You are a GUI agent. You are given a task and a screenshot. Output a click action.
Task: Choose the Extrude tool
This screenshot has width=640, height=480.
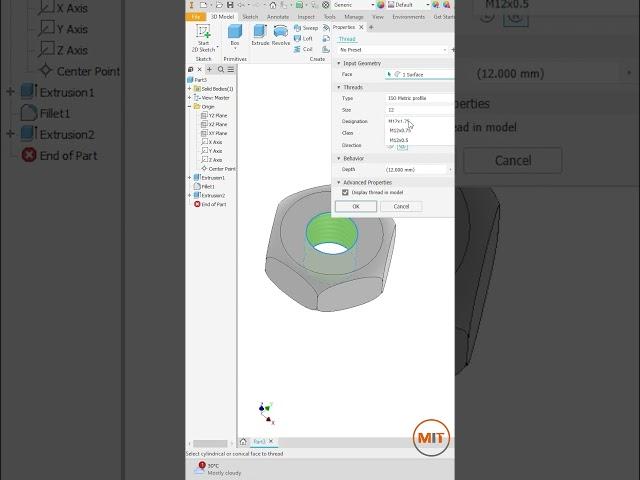(x=260, y=35)
